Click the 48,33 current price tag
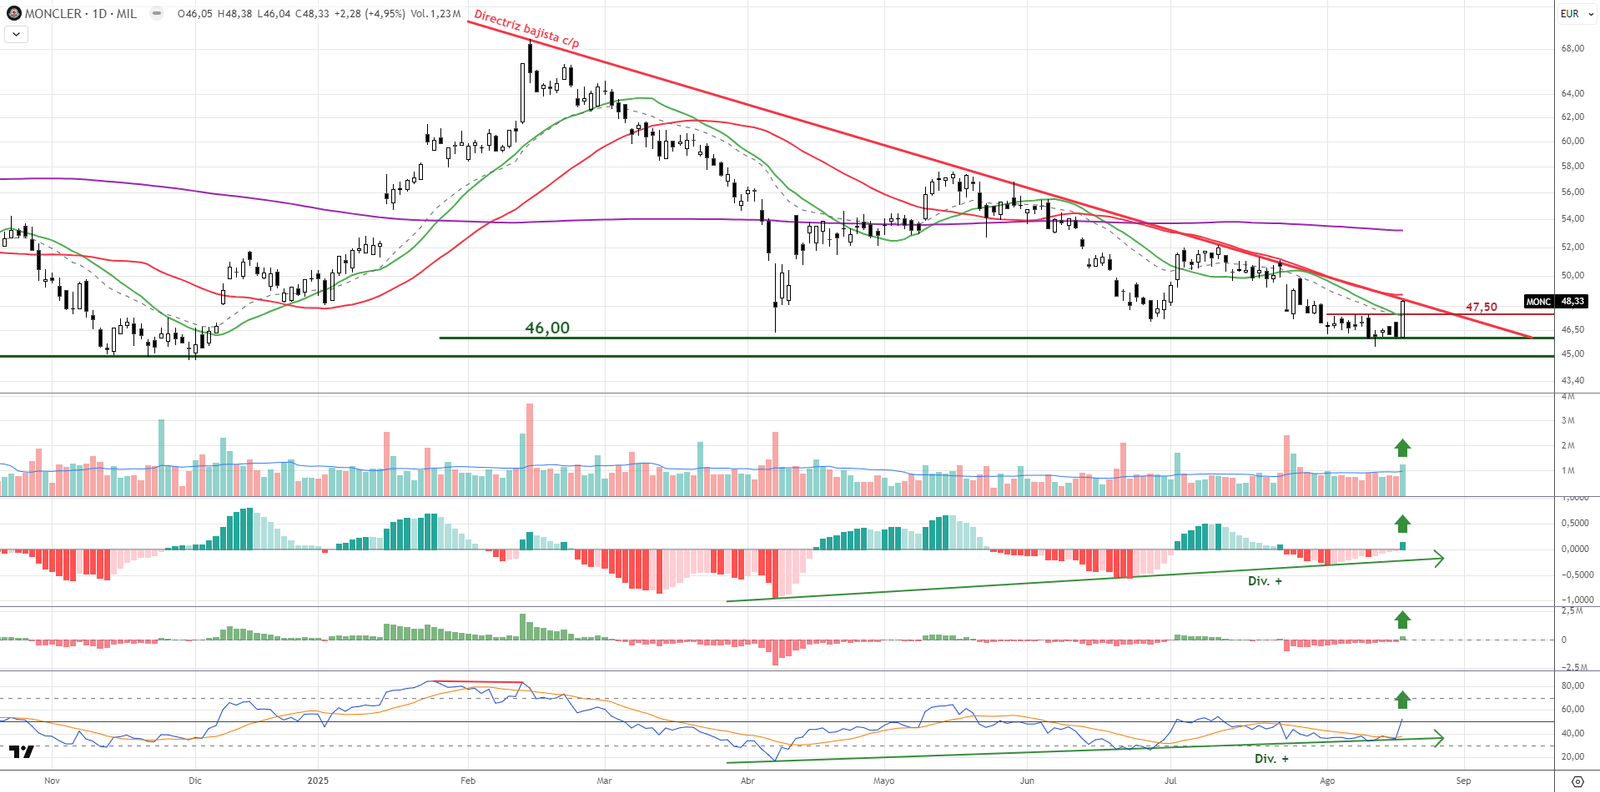 pyautogui.click(x=1573, y=301)
